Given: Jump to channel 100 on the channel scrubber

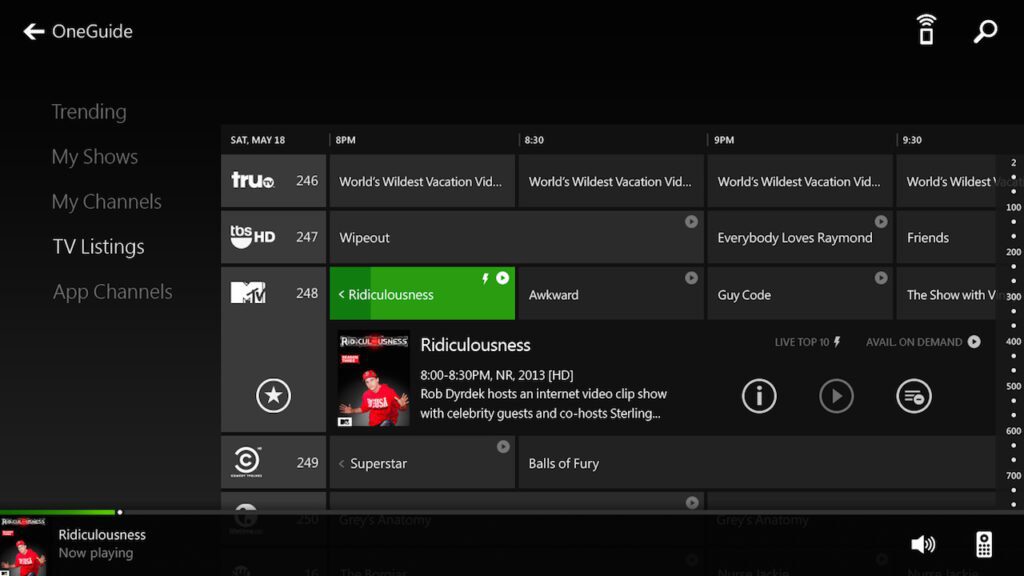Looking at the screenshot, I should [1013, 207].
